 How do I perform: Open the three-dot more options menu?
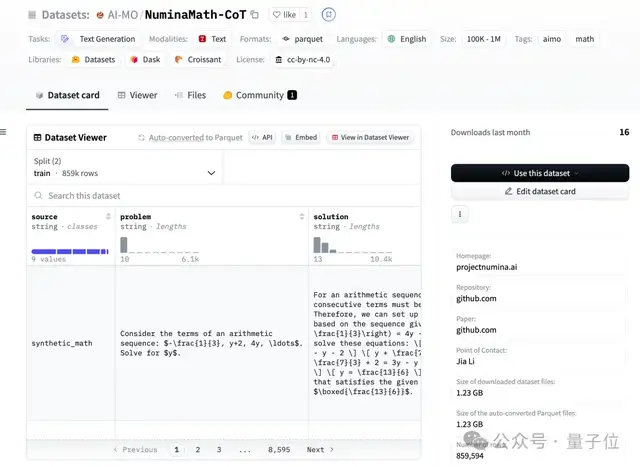(460, 214)
